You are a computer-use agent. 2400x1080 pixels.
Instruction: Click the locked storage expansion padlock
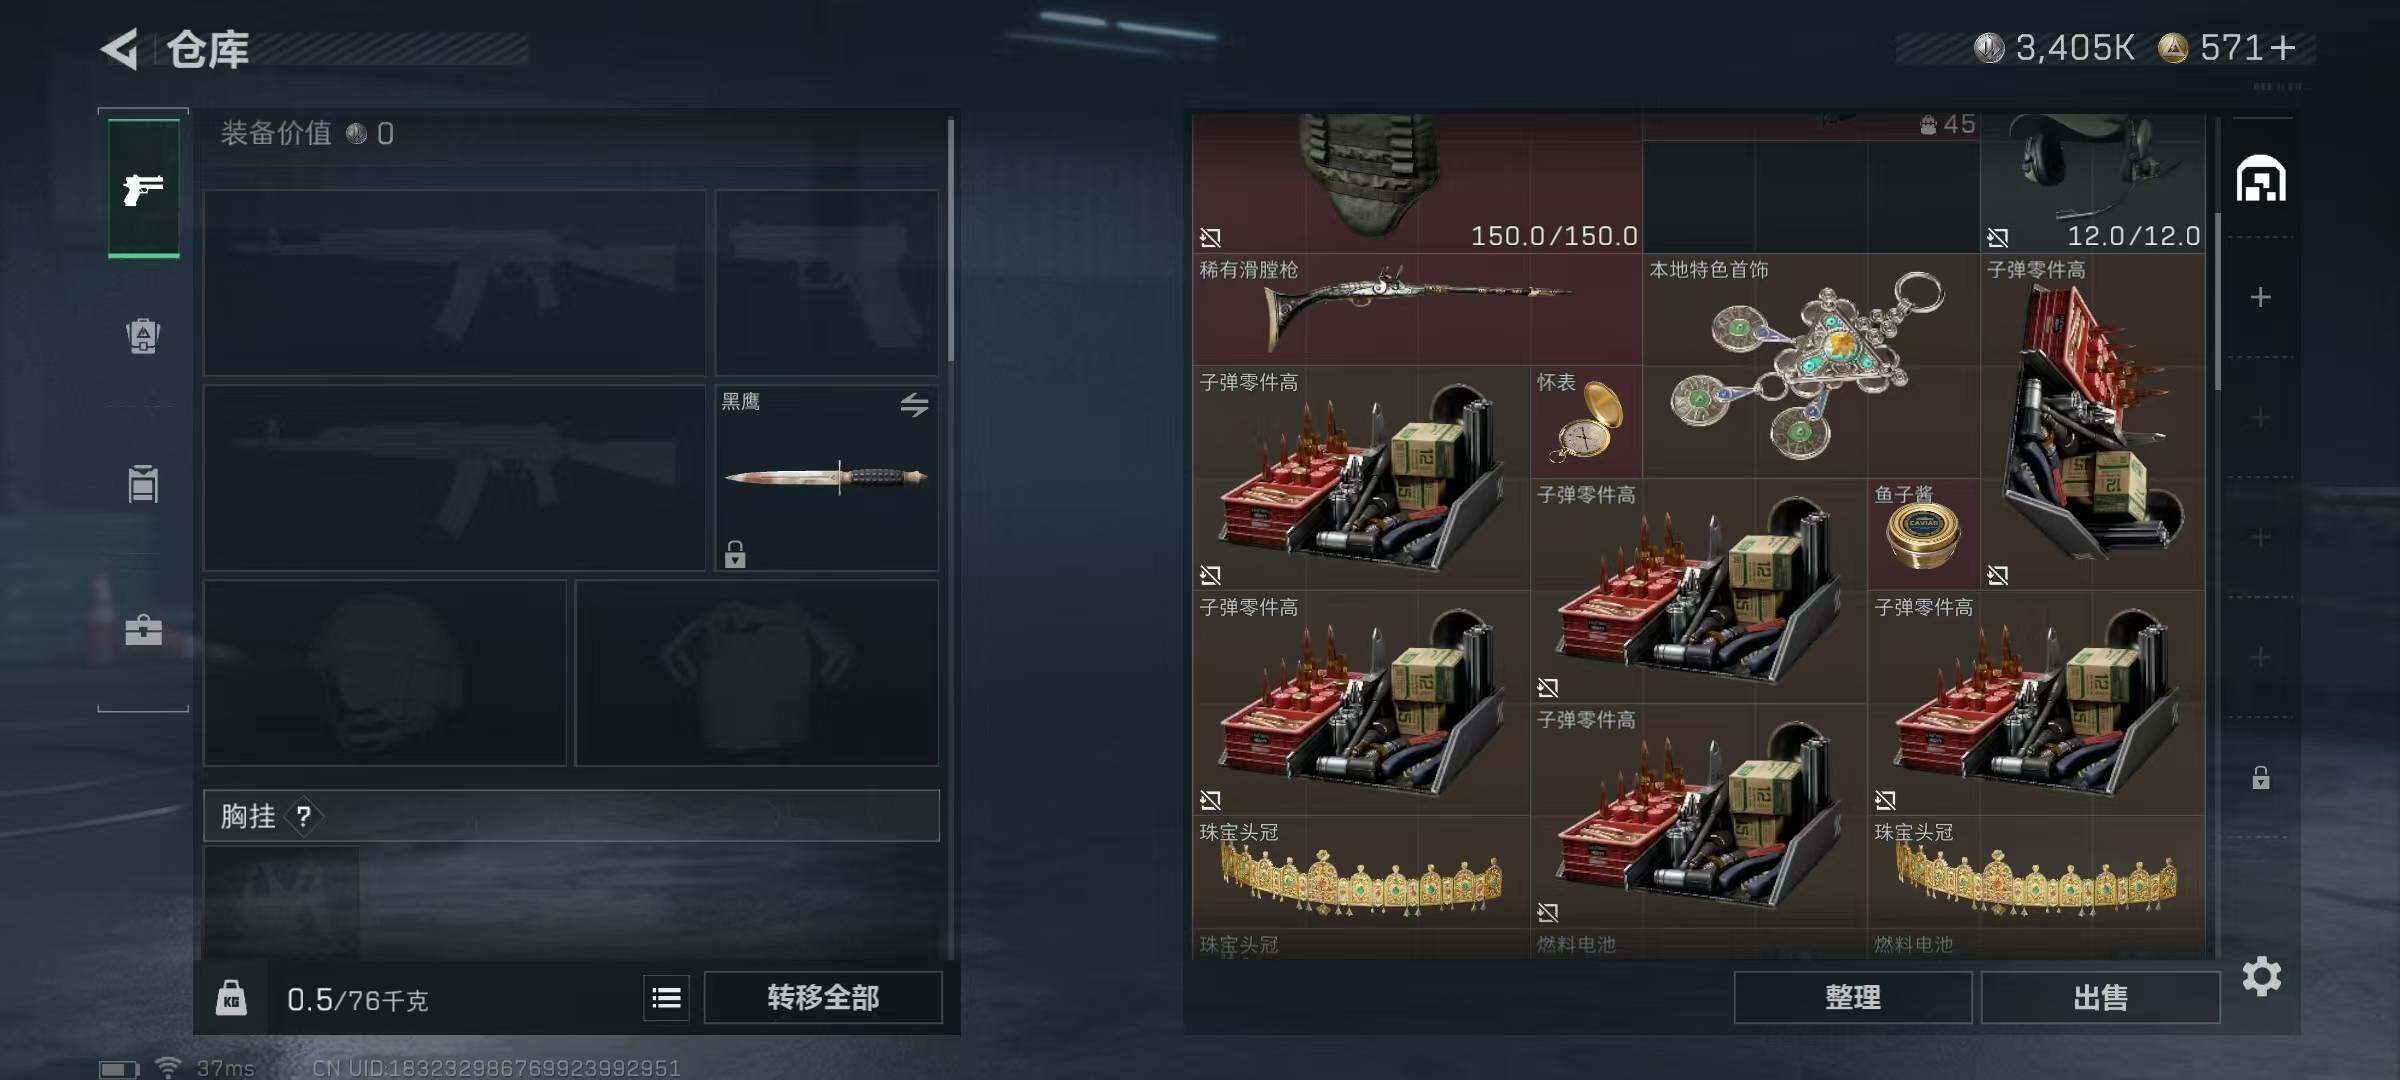[x=2260, y=777]
